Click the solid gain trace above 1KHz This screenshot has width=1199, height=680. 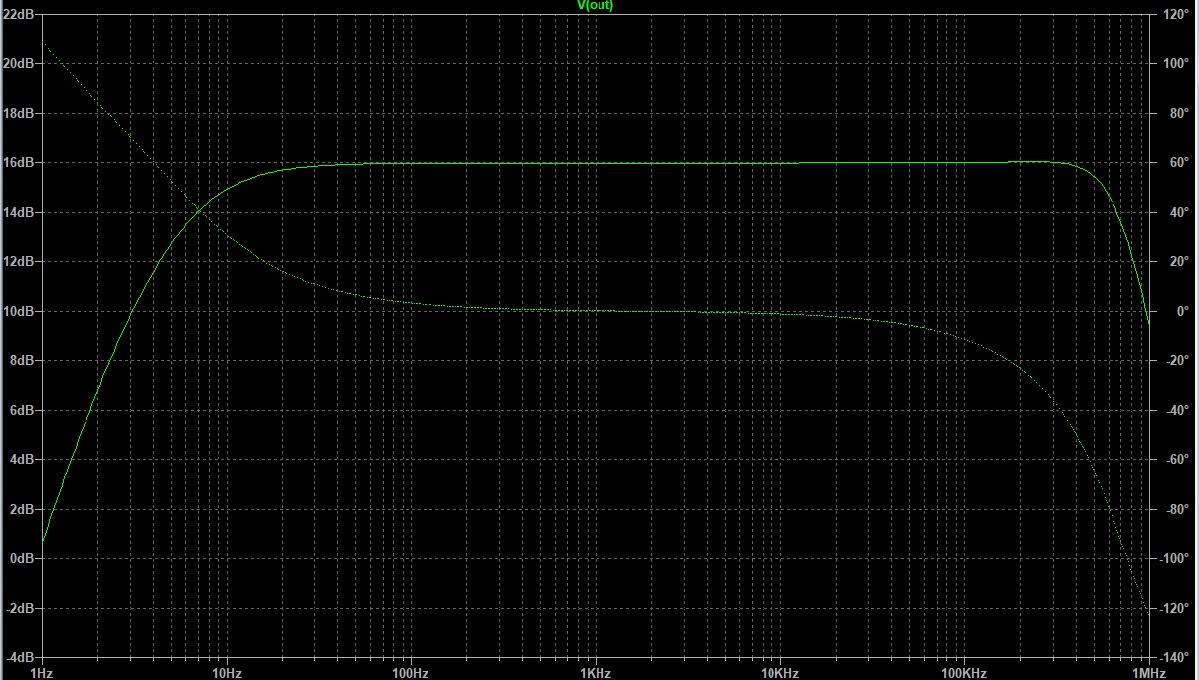(595, 163)
